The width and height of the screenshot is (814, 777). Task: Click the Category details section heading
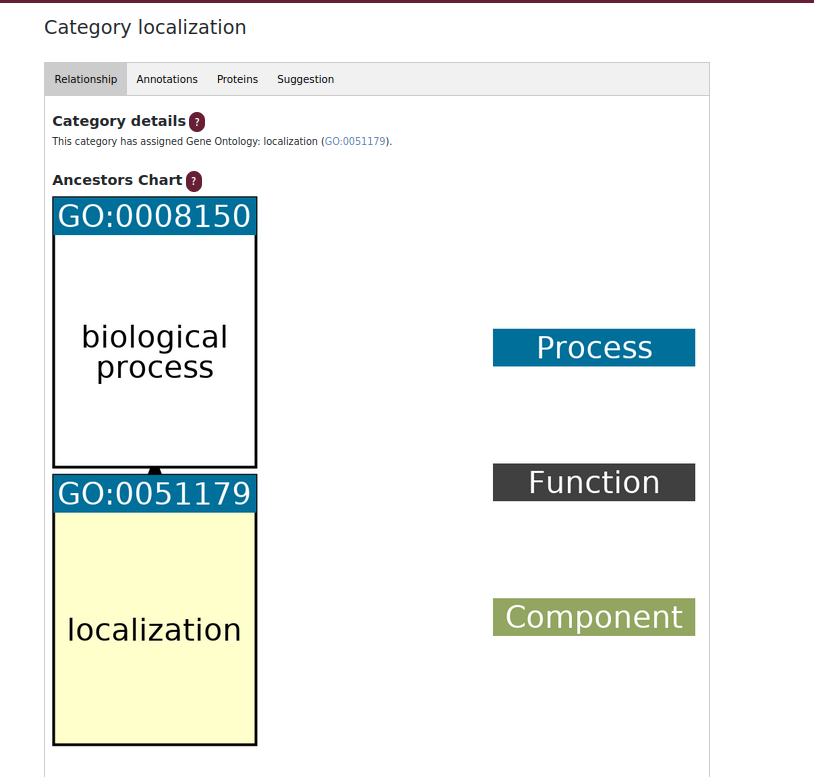(x=118, y=121)
